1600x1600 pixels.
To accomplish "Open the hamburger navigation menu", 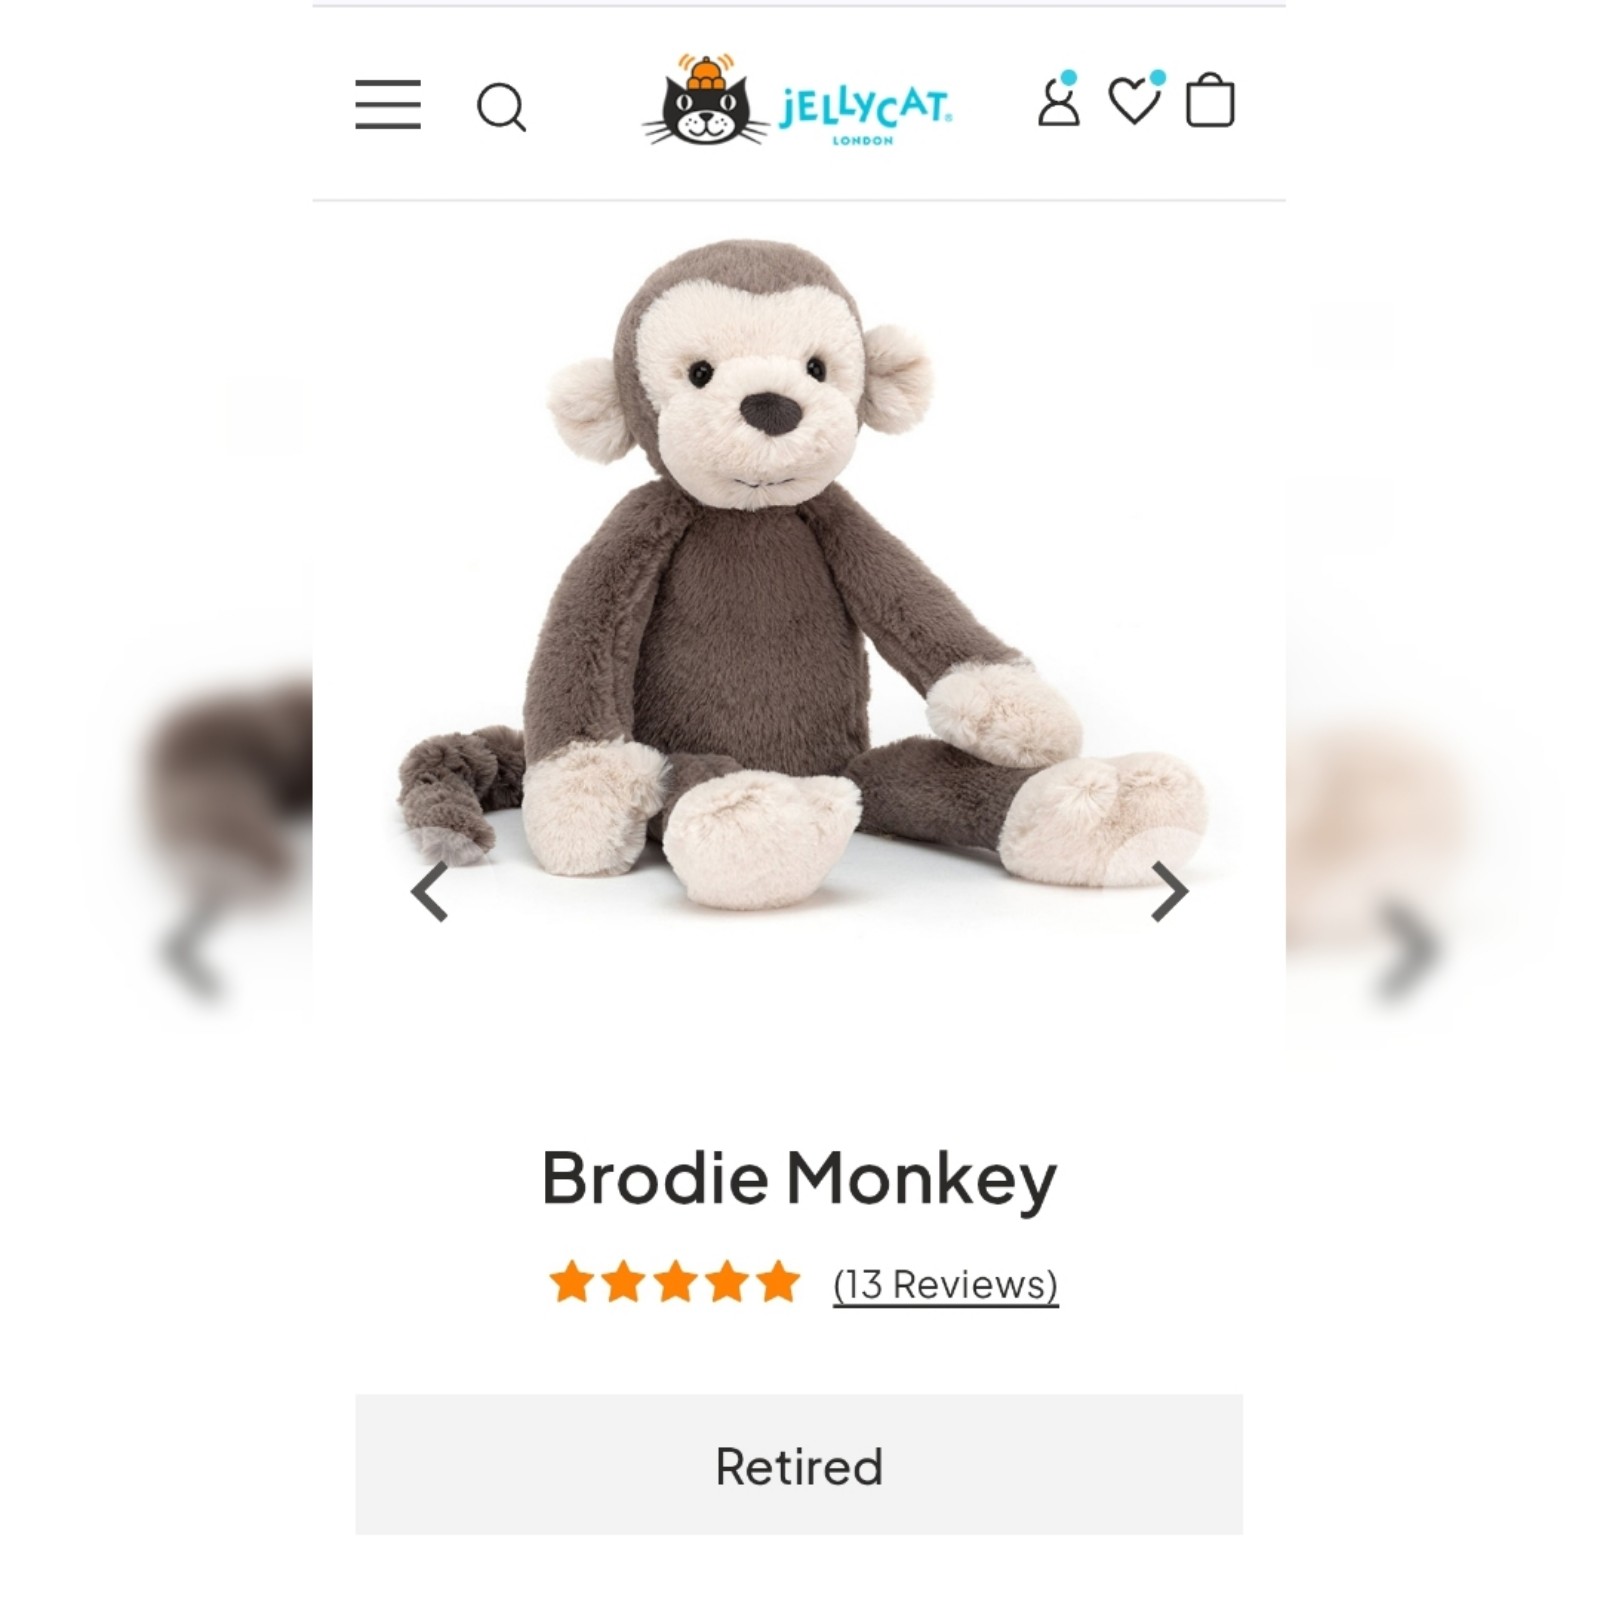I will coord(388,105).
